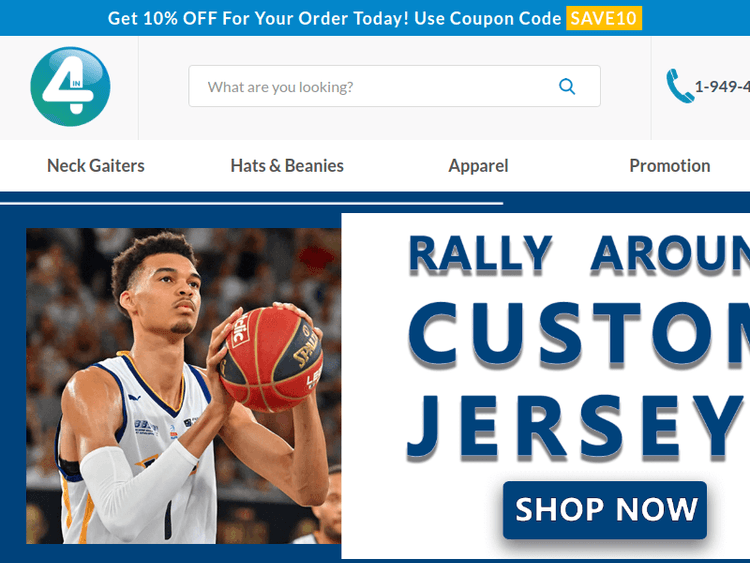
Task: Click the CUSTOM banner headline text
Action: coord(579,335)
